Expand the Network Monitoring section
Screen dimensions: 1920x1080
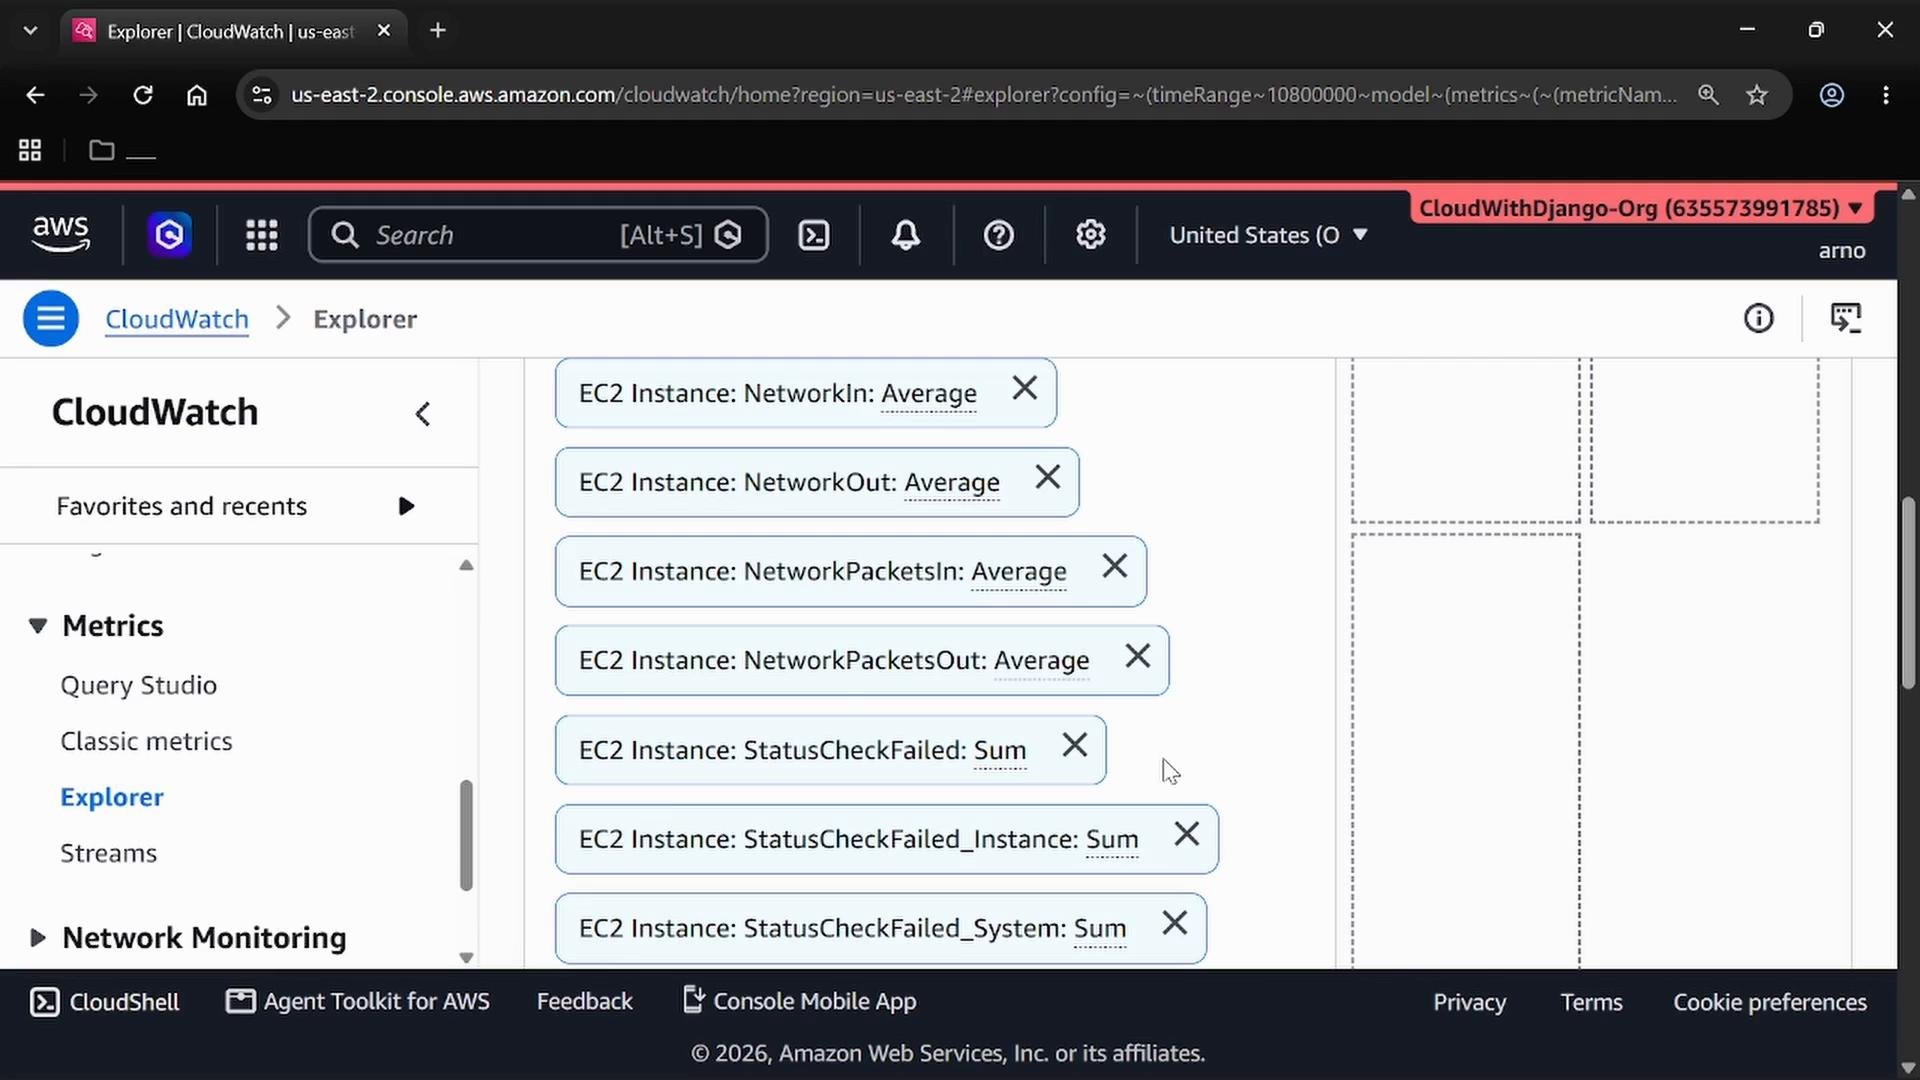(38, 938)
